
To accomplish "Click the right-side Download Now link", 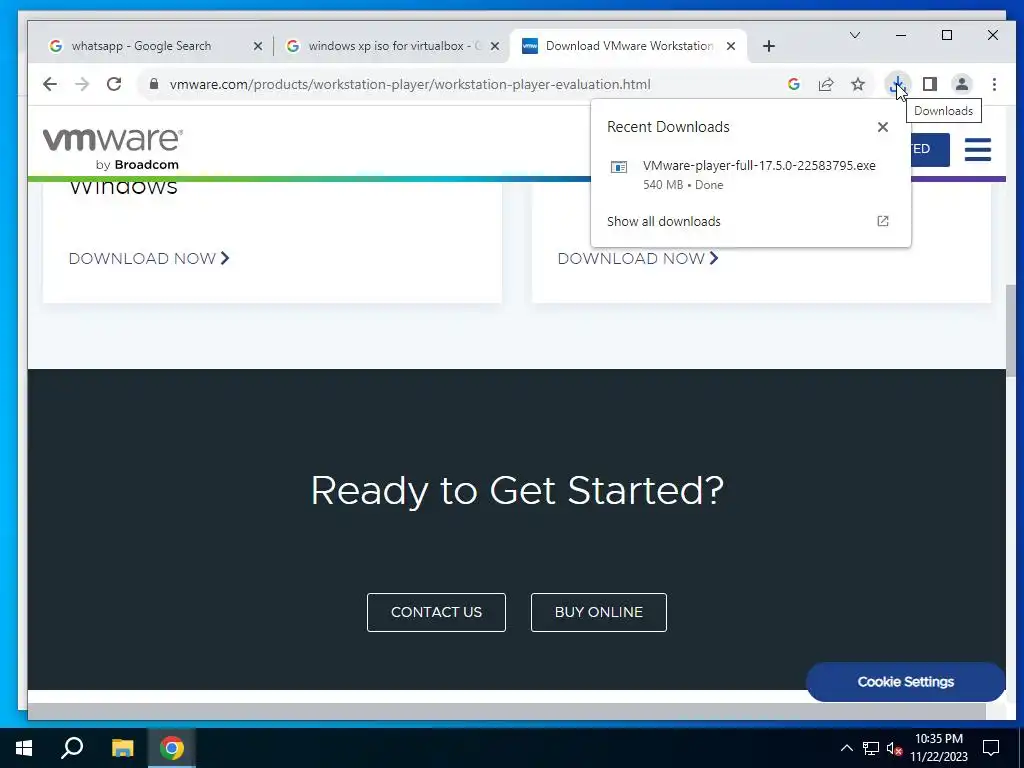I will [x=638, y=259].
